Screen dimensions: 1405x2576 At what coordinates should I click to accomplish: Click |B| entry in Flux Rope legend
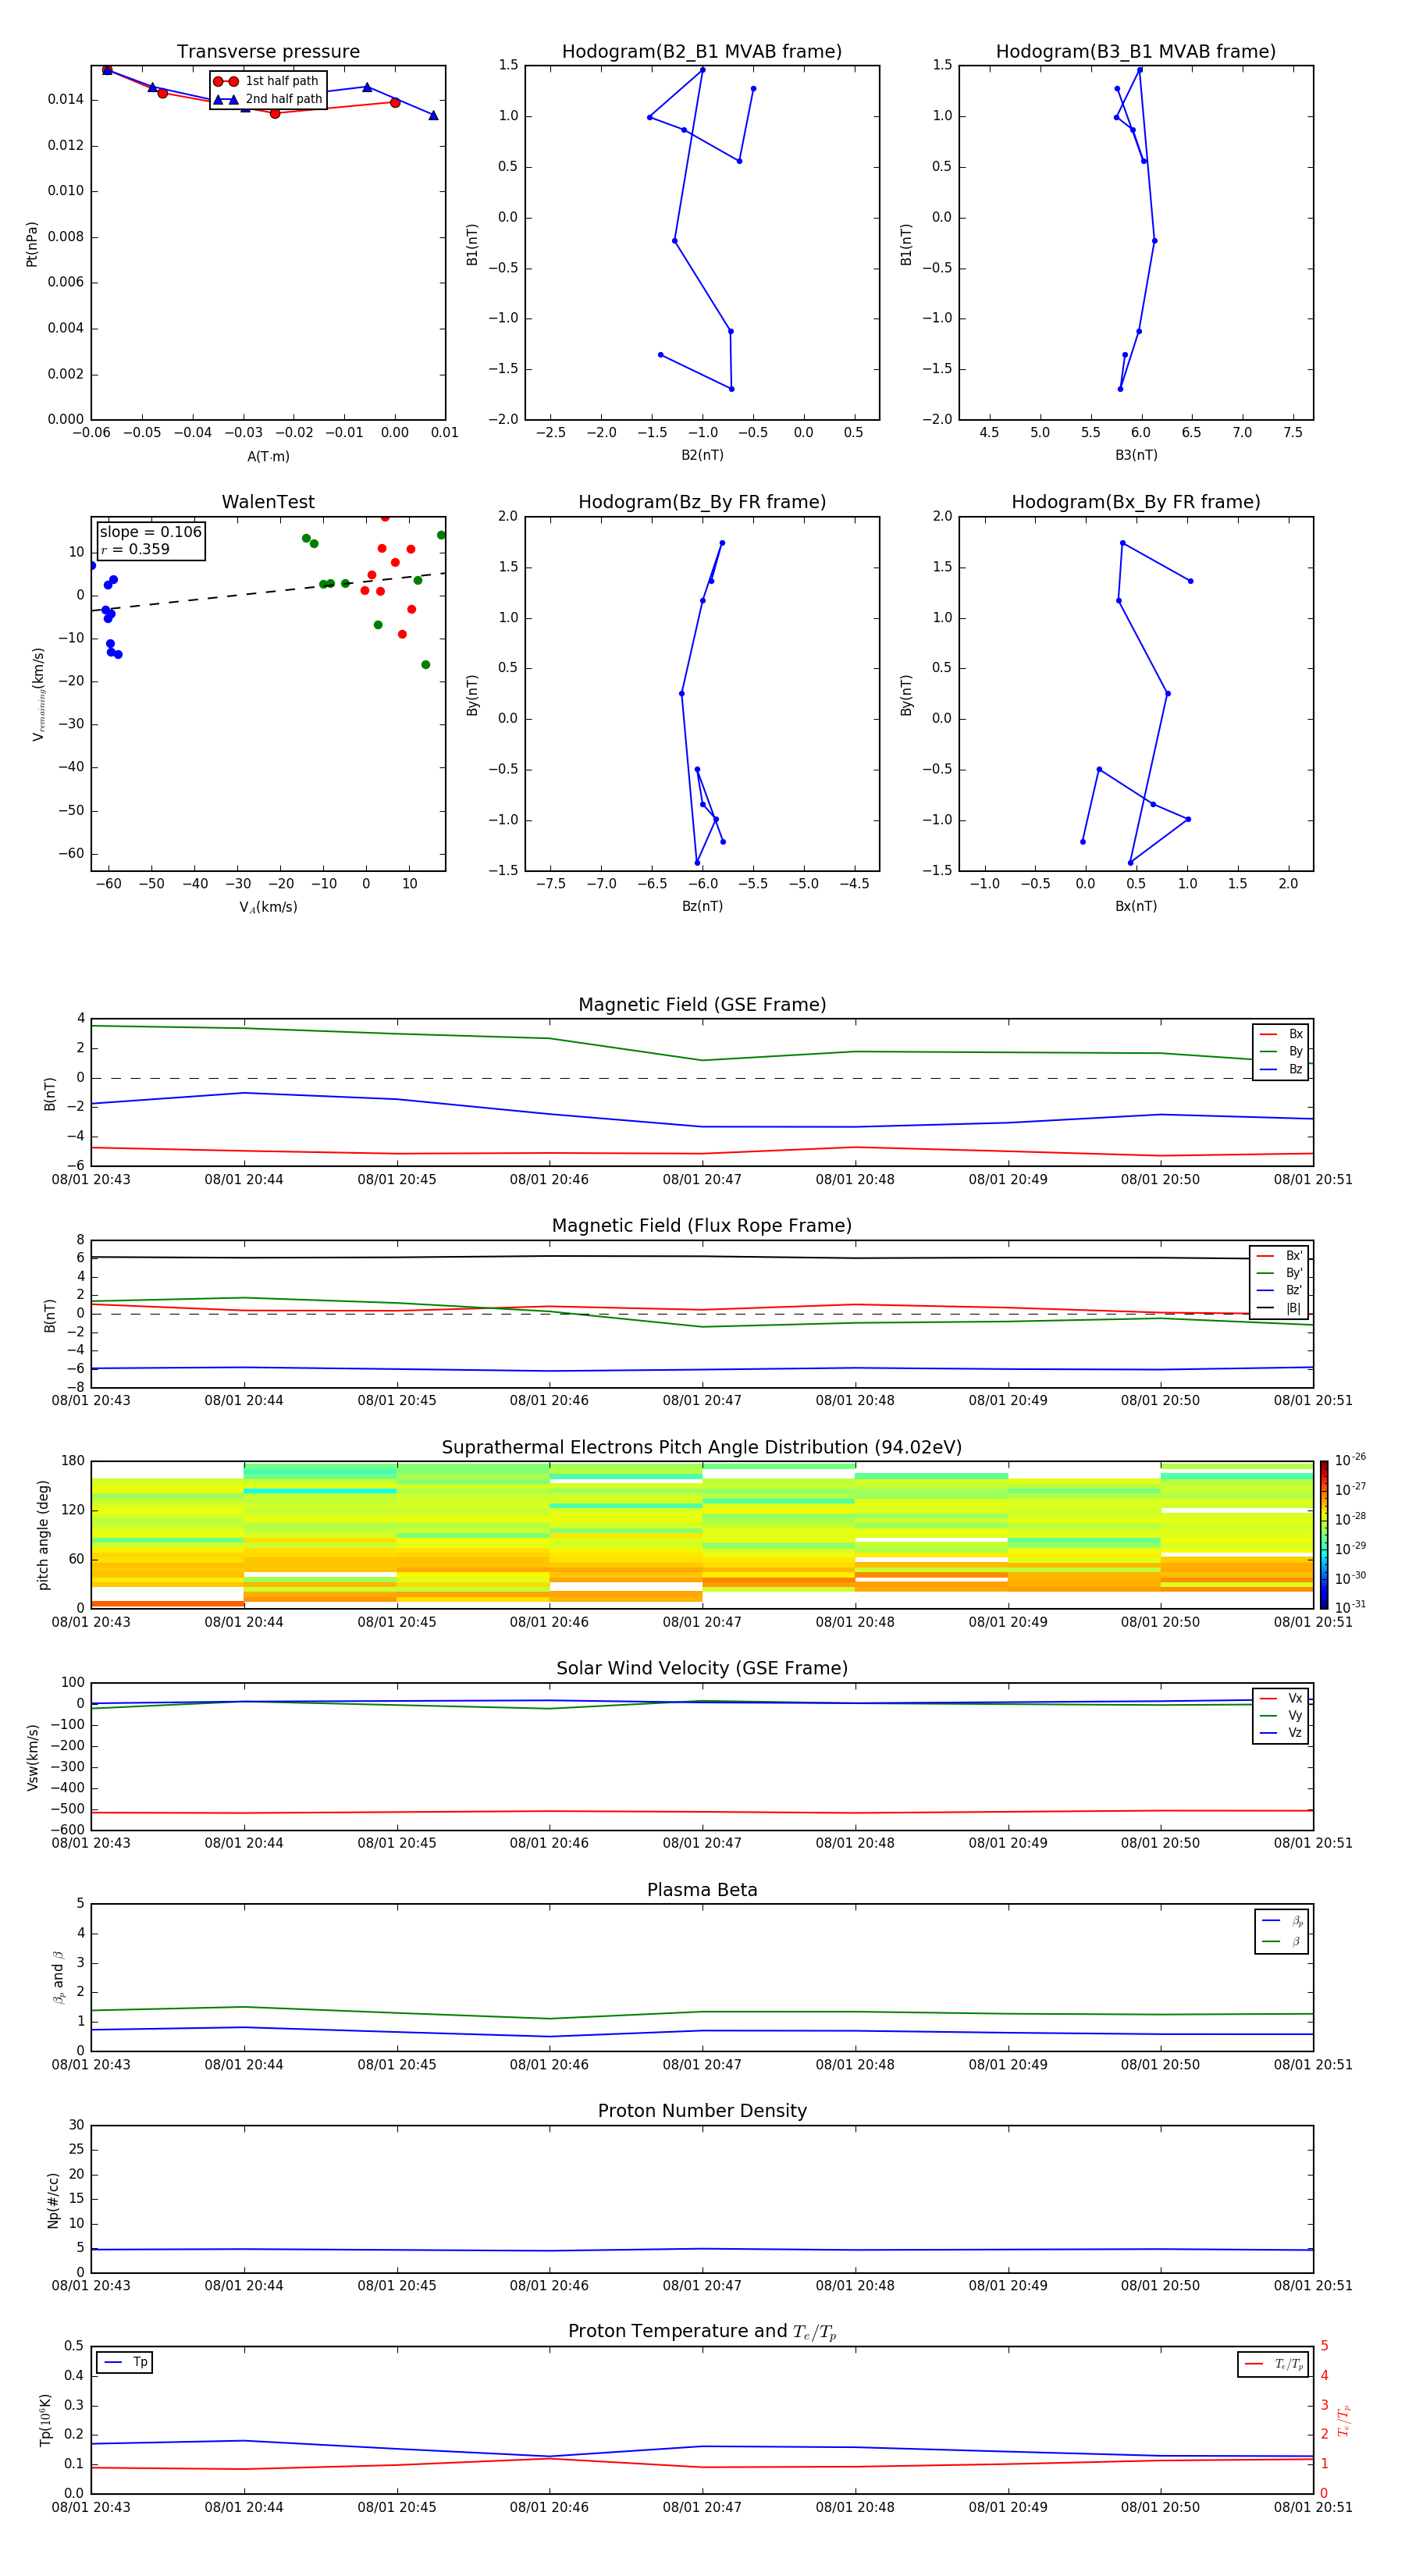tap(1279, 1308)
